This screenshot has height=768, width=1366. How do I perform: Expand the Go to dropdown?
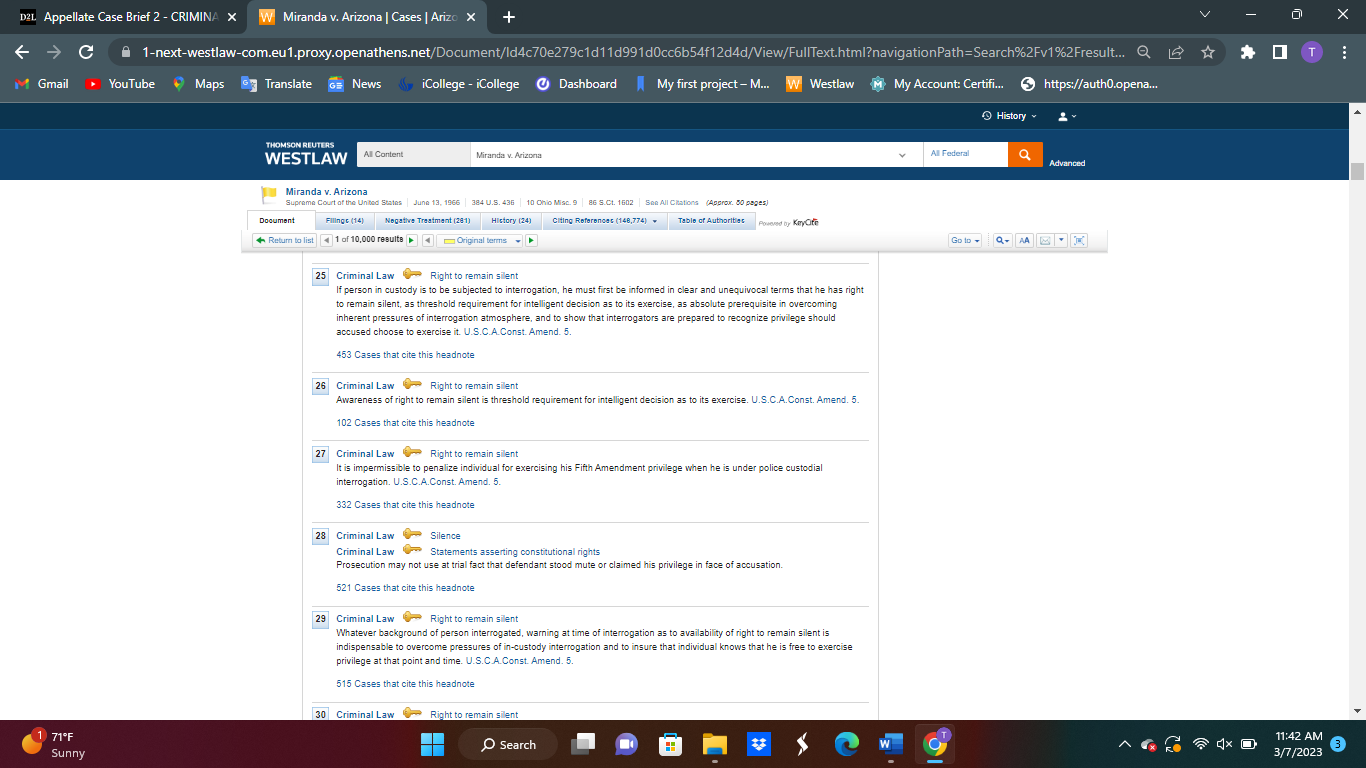pos(964,240)
